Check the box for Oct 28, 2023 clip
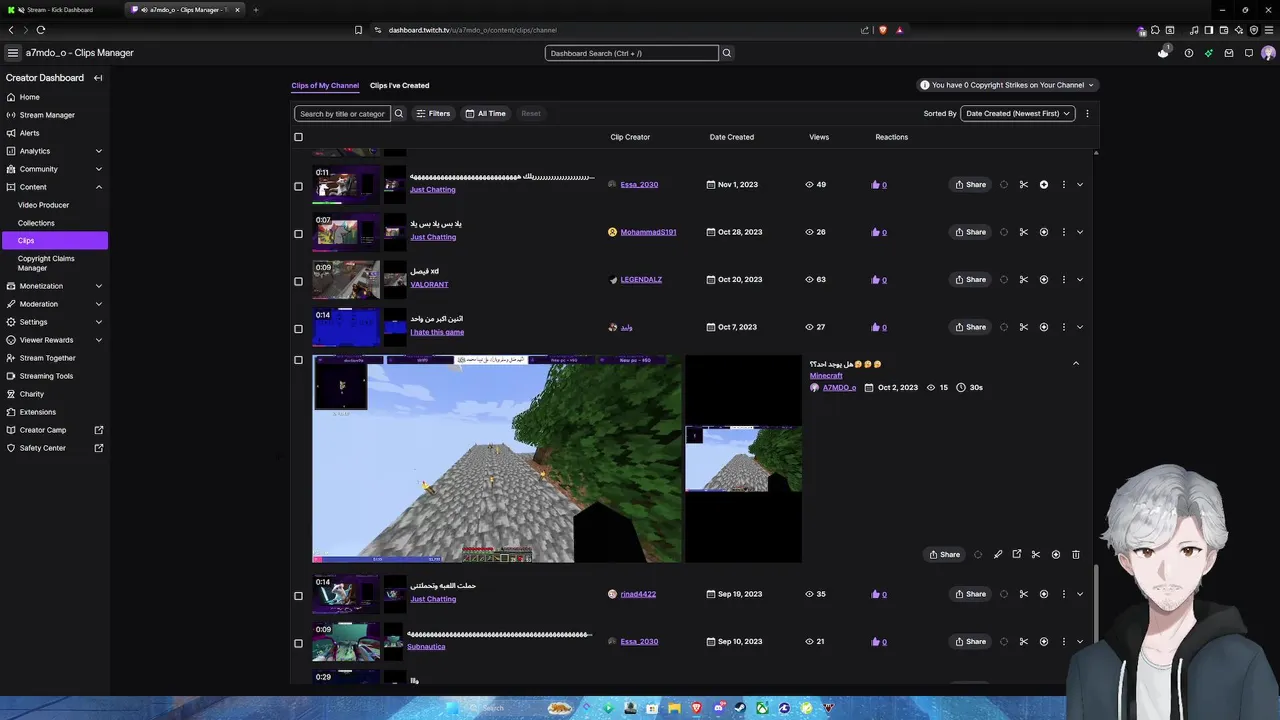Image resolution: width=1280 pixels, height=720 pixels. (x=298, y=234)
